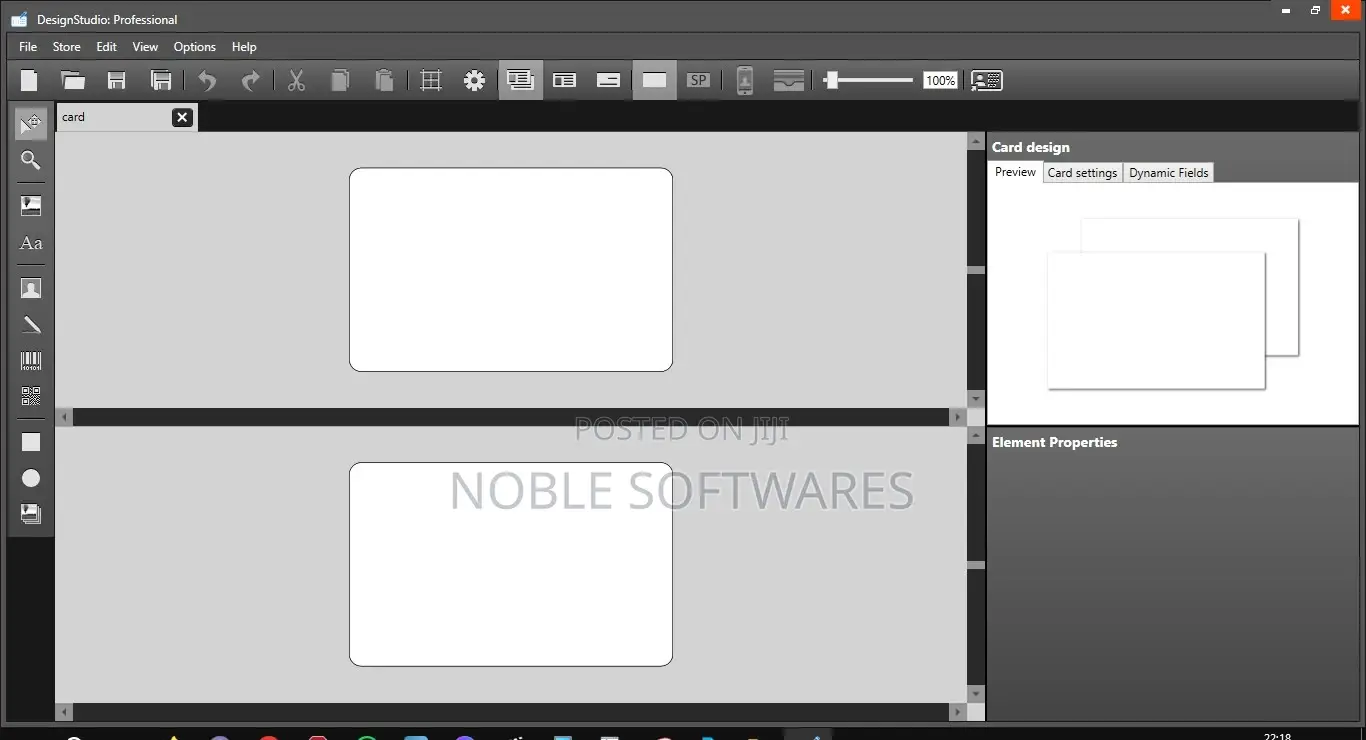Click the magnetic stripe encoding icon
The width and height of the screenshot is (1366, 740).
pos(789,80)
